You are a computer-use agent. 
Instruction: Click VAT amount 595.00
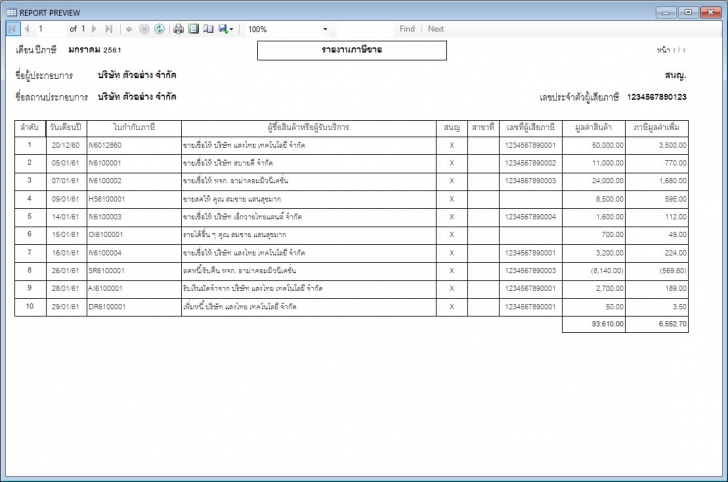point(676,199)
